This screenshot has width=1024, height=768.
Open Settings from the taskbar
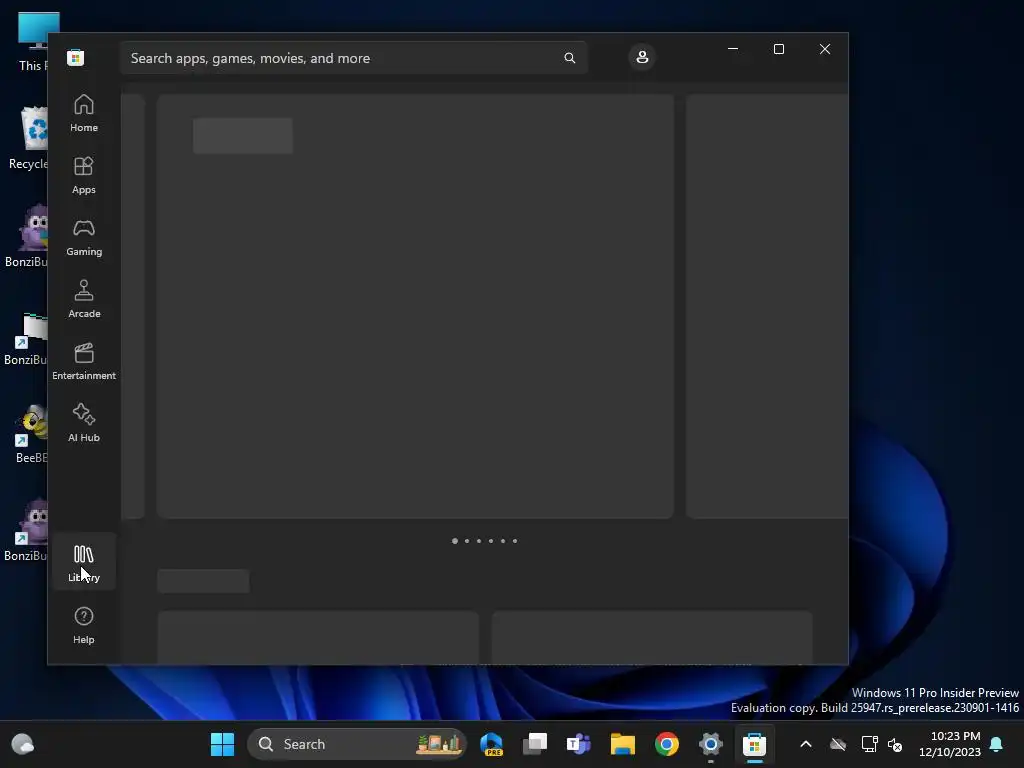coord(711,744)
